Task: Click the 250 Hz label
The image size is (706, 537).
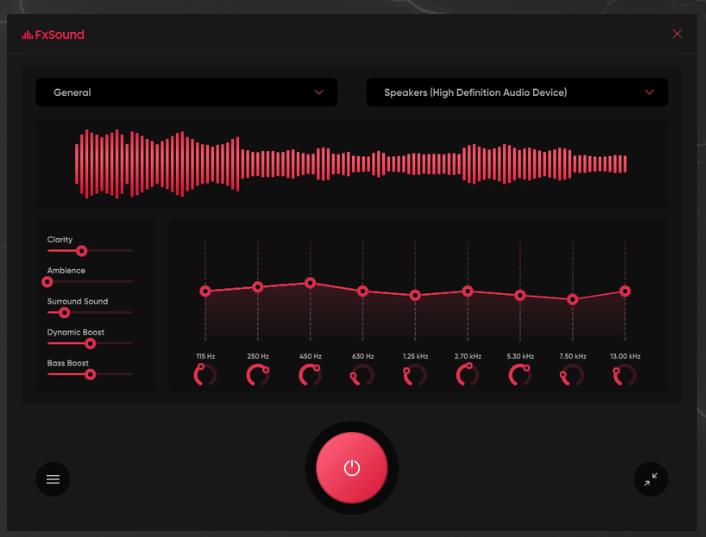Action: point(258,356)
